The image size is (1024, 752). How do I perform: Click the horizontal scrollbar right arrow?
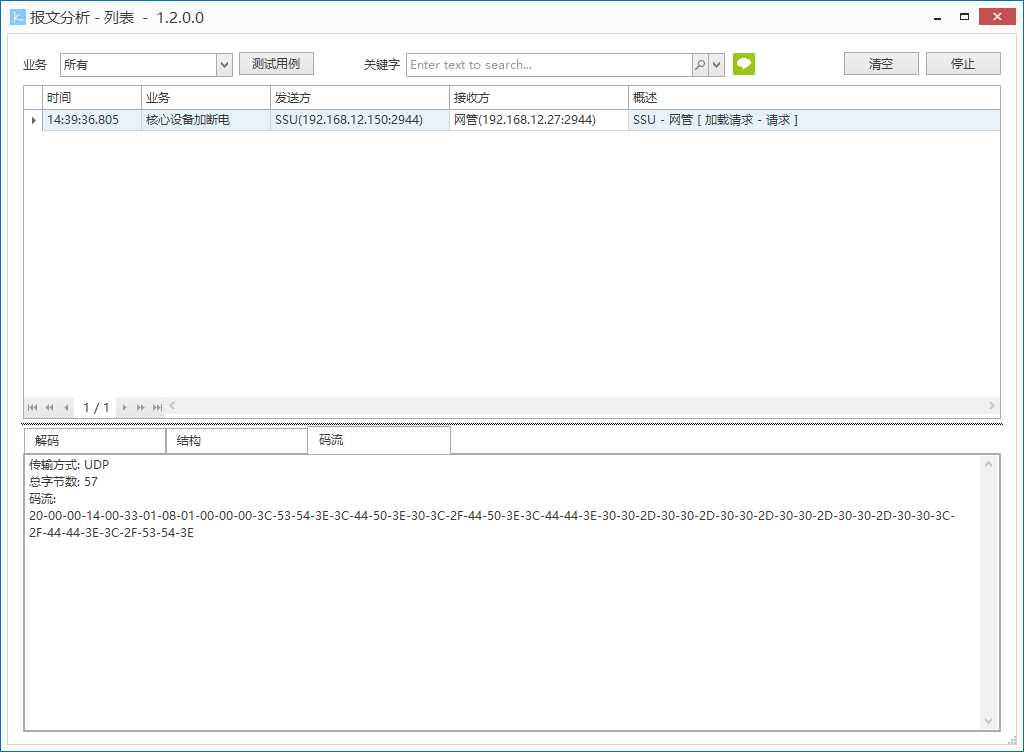tap(991, 406)
